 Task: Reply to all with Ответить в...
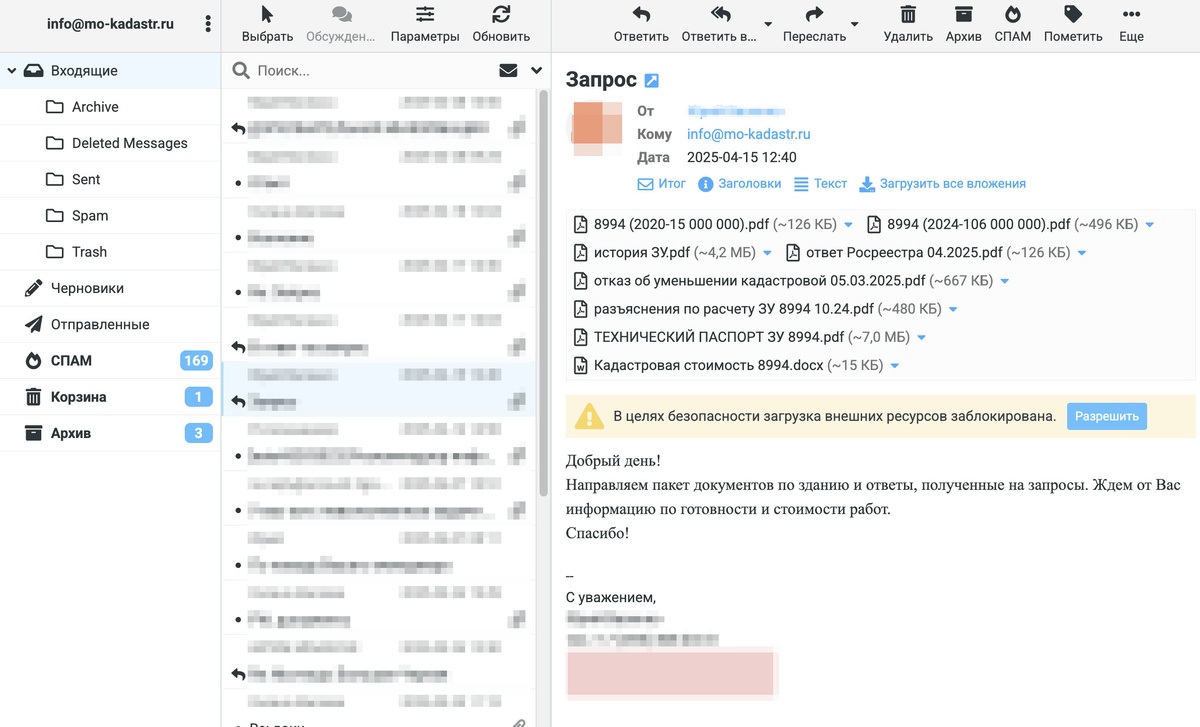[x=719, y=25]
